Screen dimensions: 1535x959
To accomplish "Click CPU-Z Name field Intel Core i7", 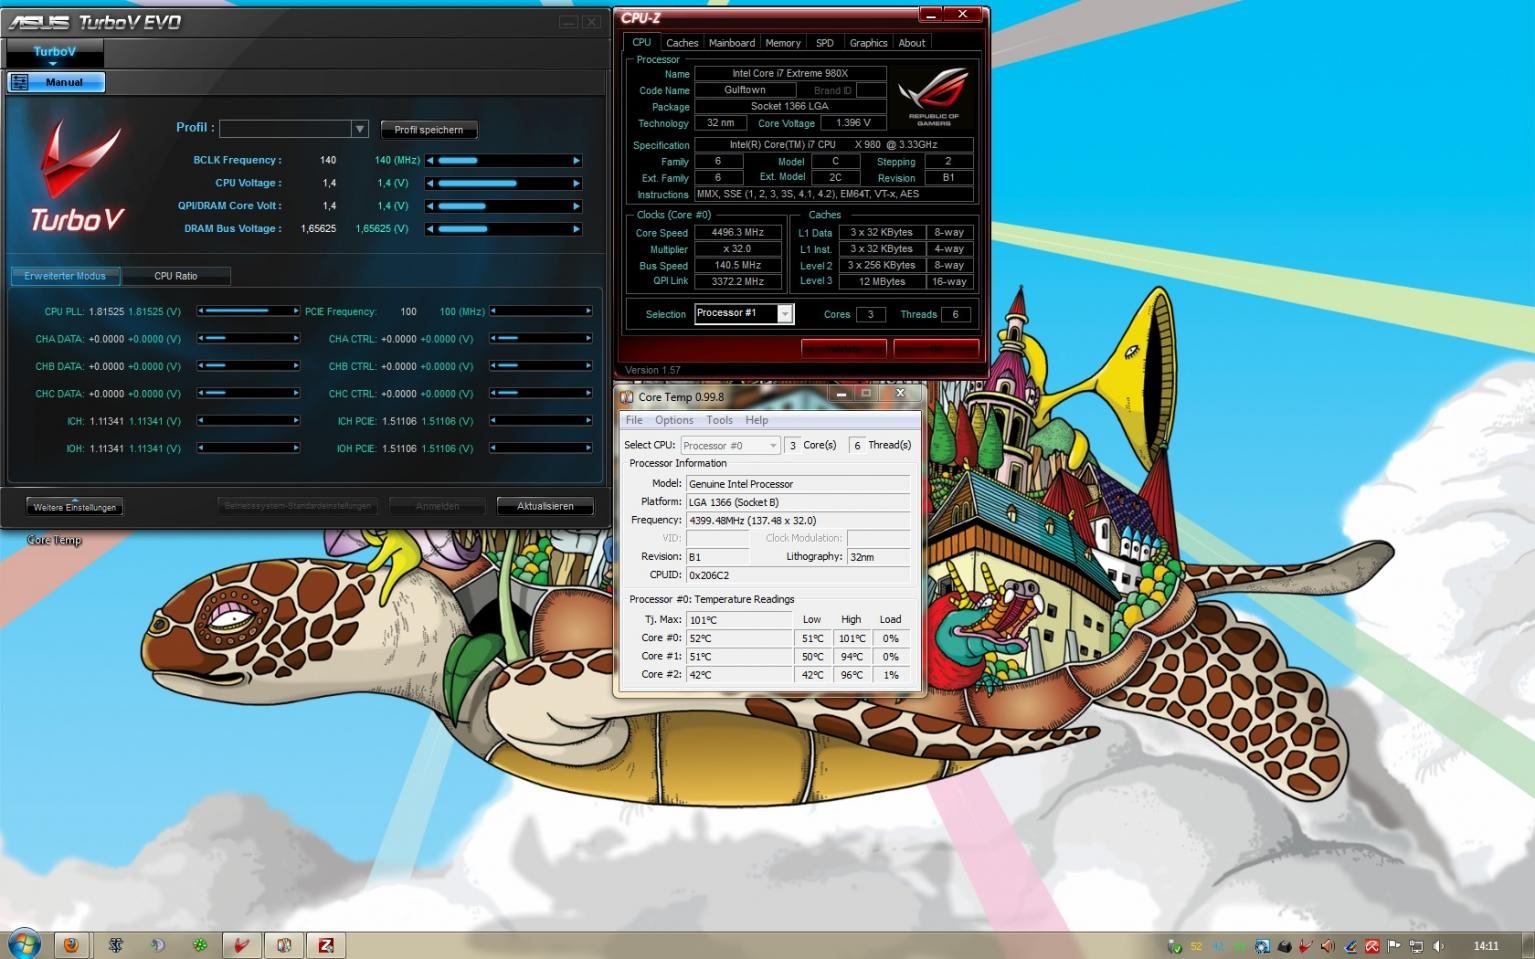I will (x=790, y=73).
